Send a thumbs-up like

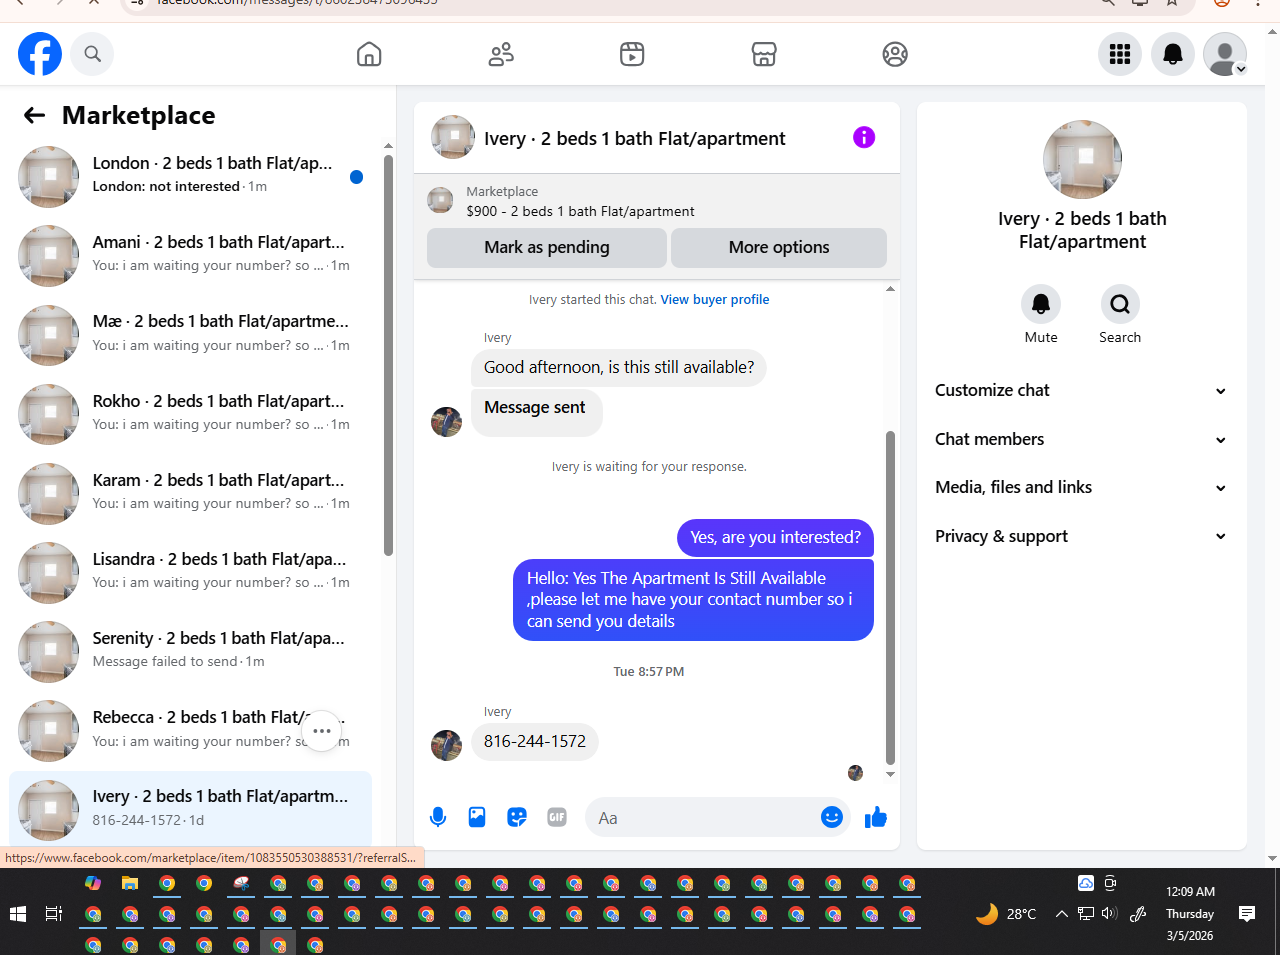click(876, 817)
